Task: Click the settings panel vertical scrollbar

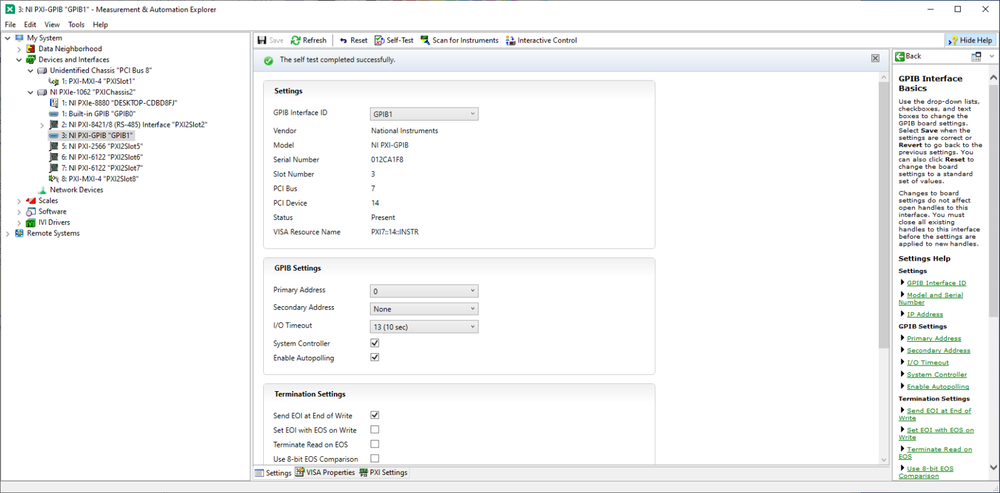Action: 883,250
